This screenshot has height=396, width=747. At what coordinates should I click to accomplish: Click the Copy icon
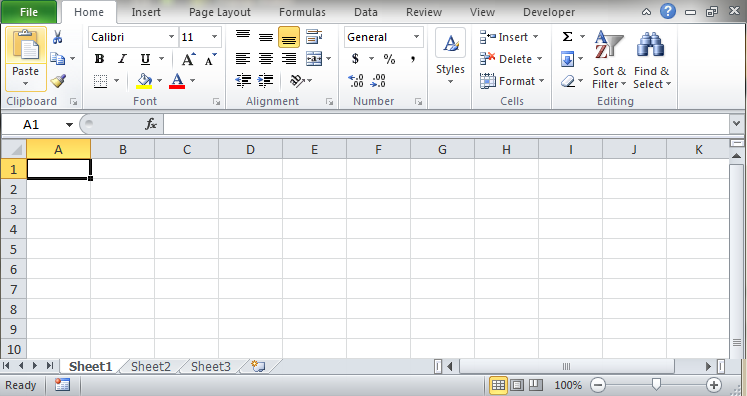(x=58, y=59)
